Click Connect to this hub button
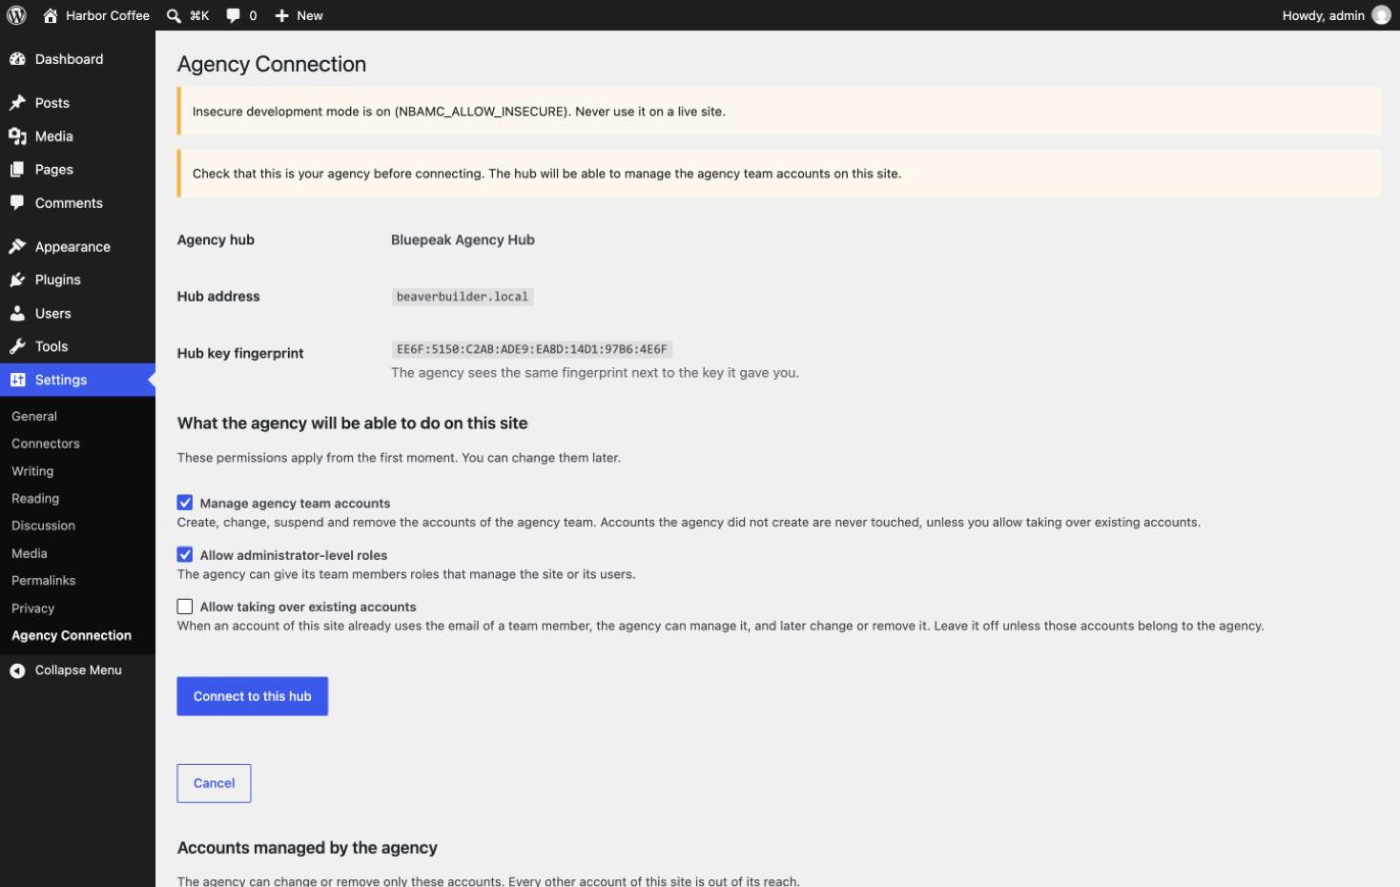The image size is (1400, 887). click(x=252, y=696)
